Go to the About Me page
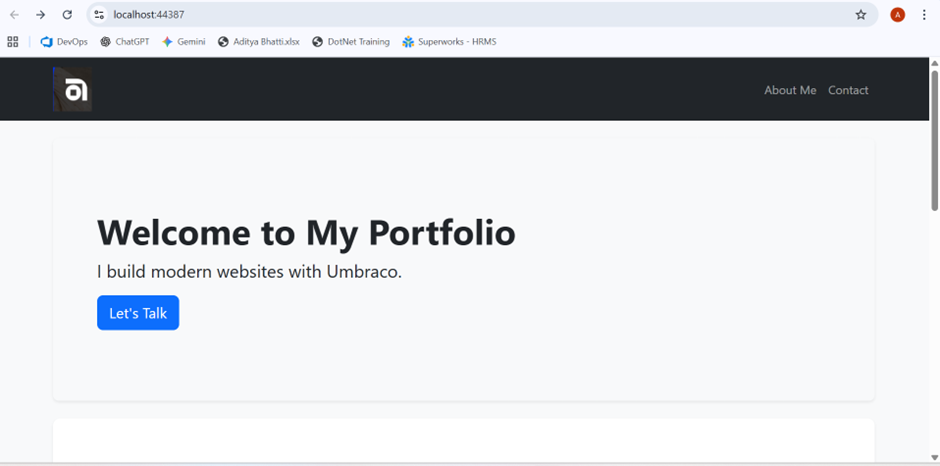 (790, 90)
